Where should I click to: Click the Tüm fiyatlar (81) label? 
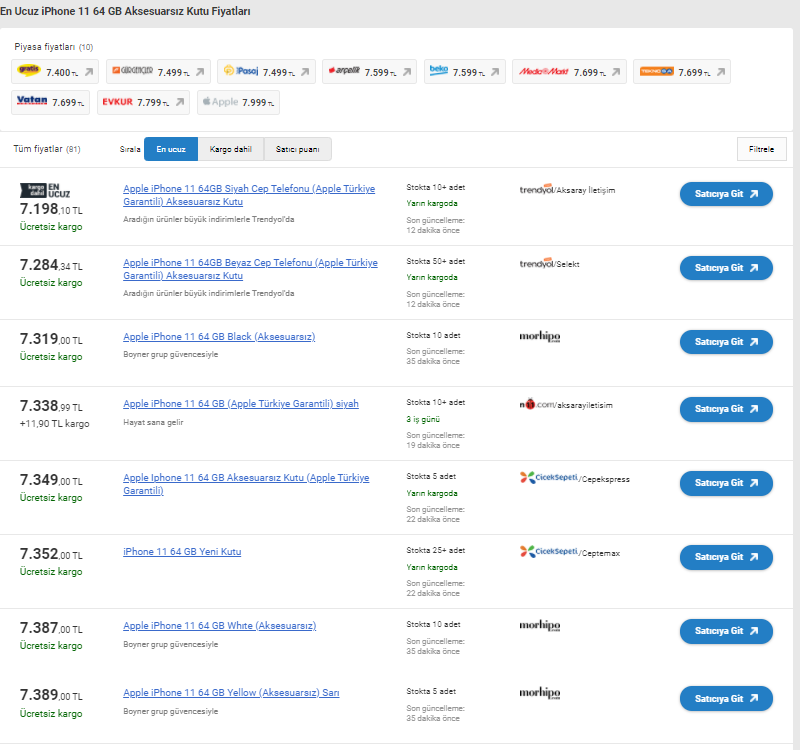(x=47, y=149)
